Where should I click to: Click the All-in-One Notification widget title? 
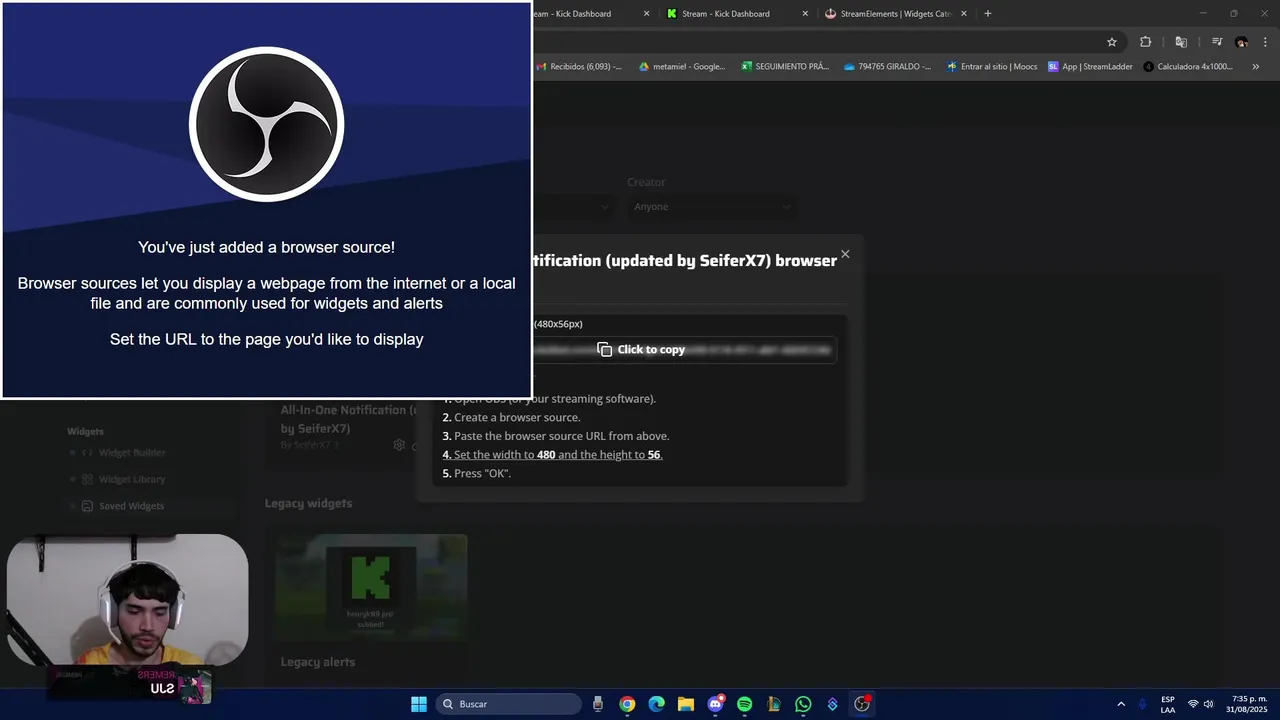coord(350,419)
